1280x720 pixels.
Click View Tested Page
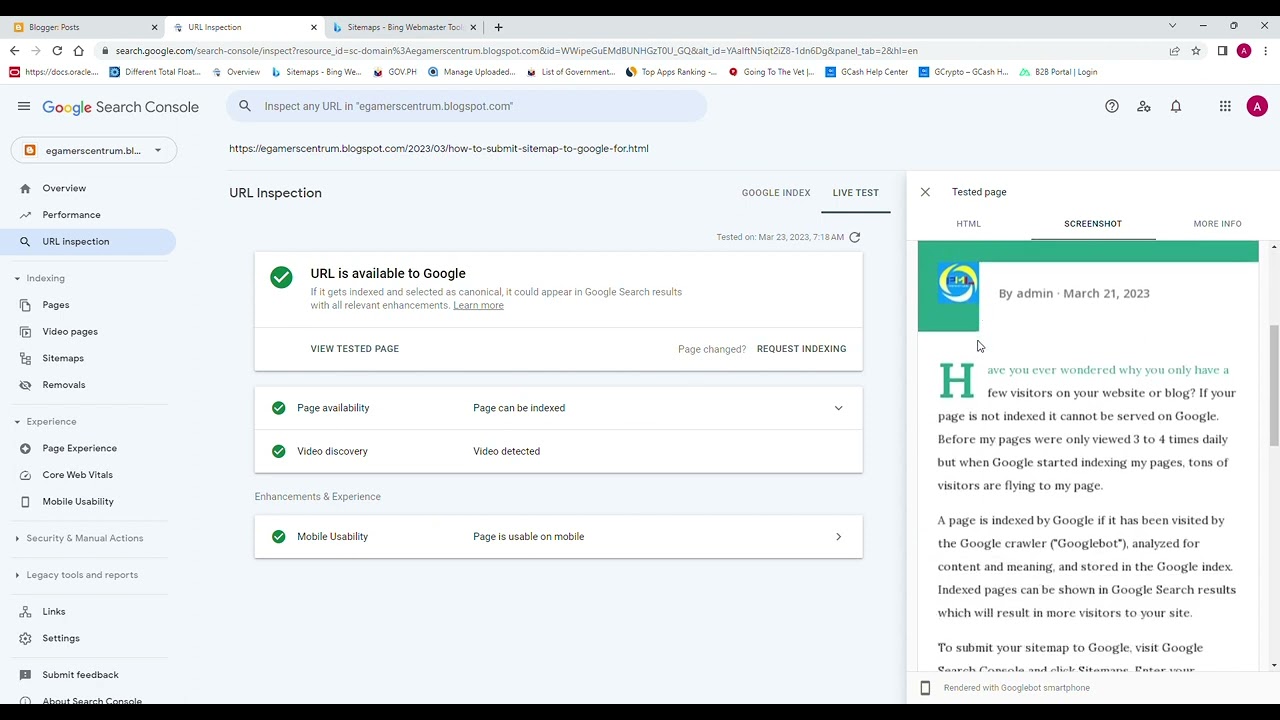(354, 349)
